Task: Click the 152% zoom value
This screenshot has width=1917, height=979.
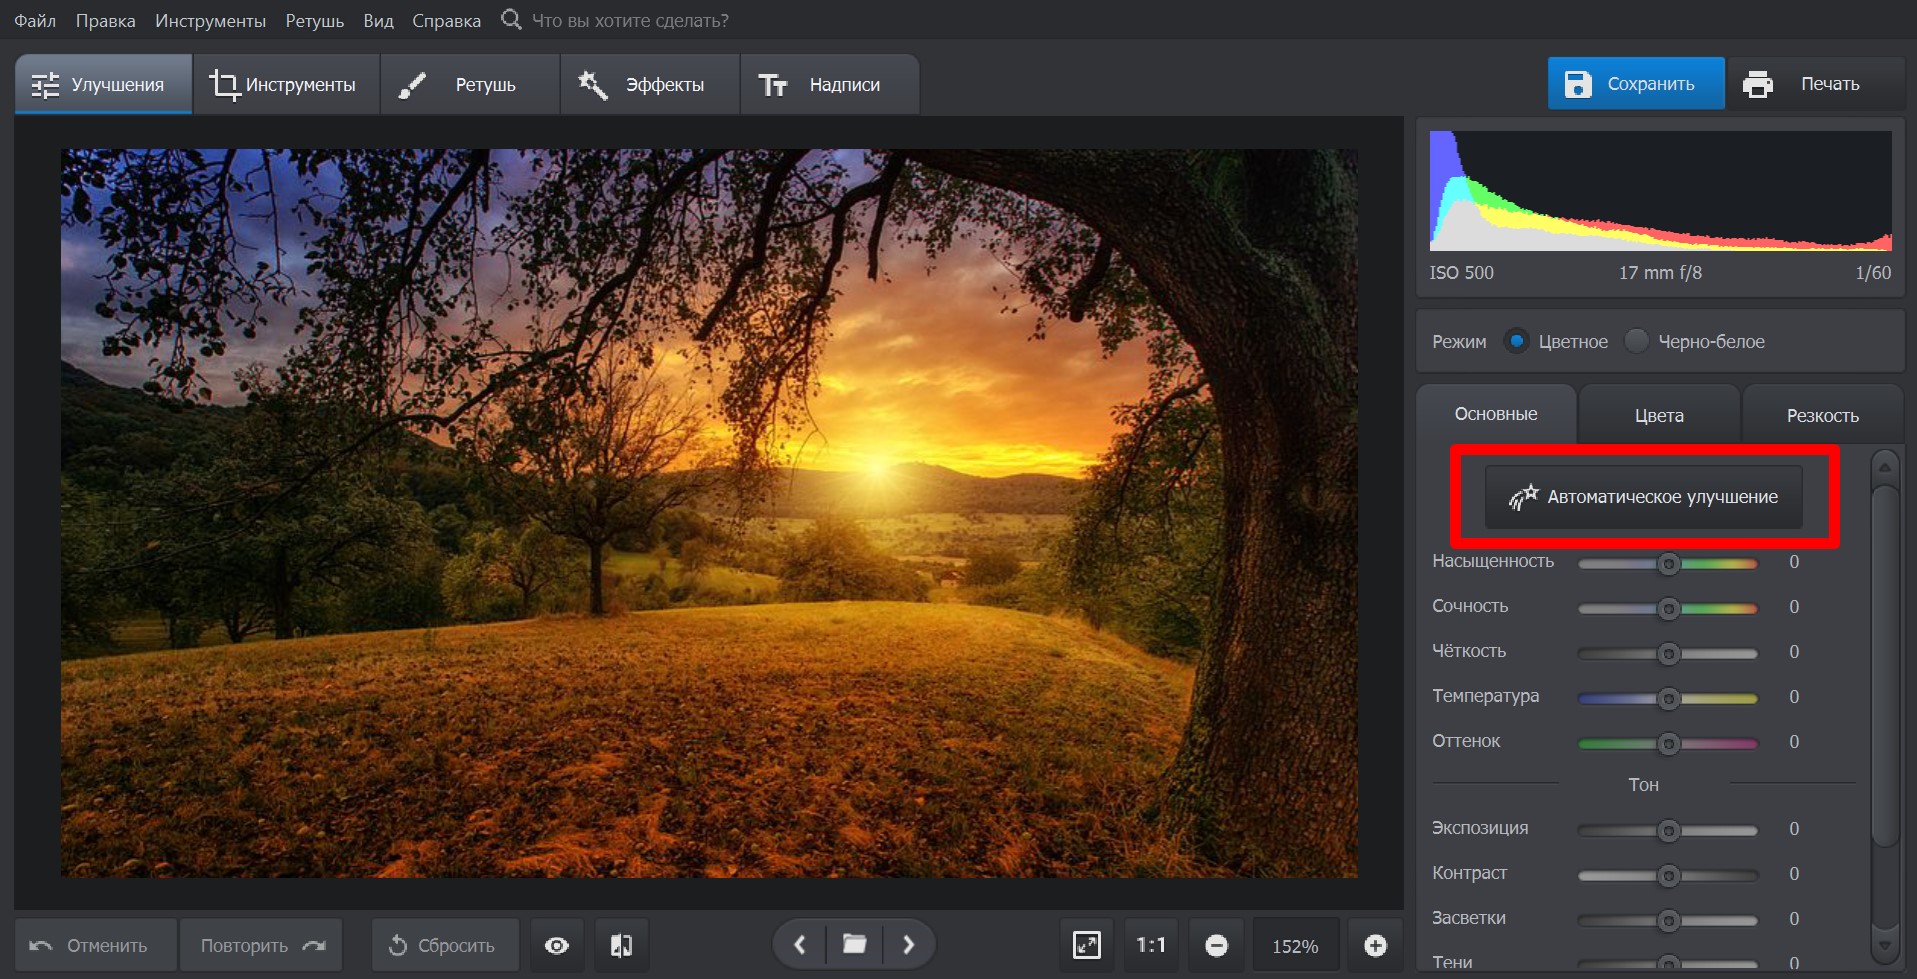Action: click(x=1295, y=946)
